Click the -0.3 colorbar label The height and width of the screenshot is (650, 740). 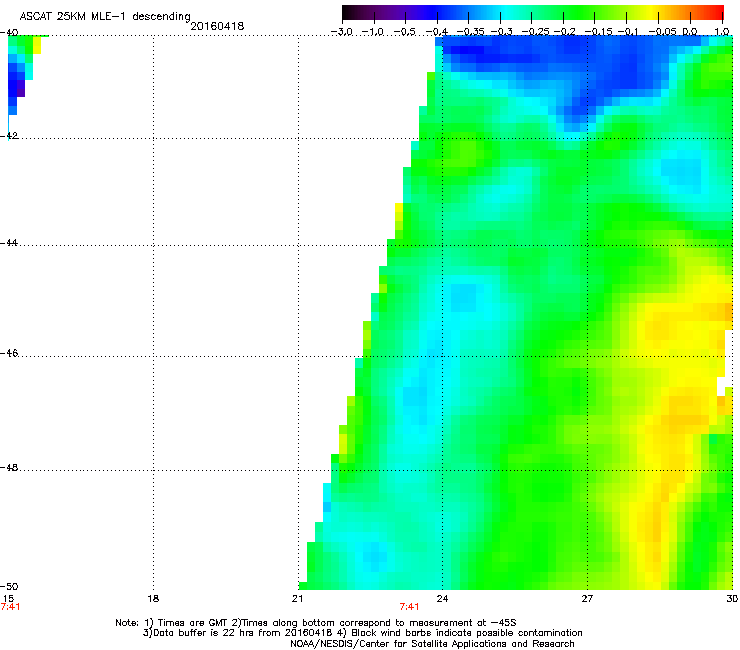click(x=501, y=32)
